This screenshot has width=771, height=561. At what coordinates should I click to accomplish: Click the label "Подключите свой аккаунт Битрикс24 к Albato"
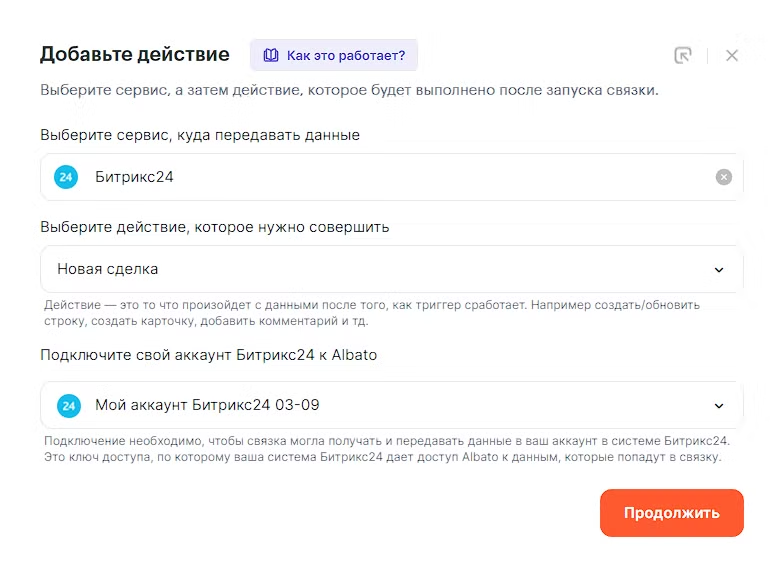[208, 355]
